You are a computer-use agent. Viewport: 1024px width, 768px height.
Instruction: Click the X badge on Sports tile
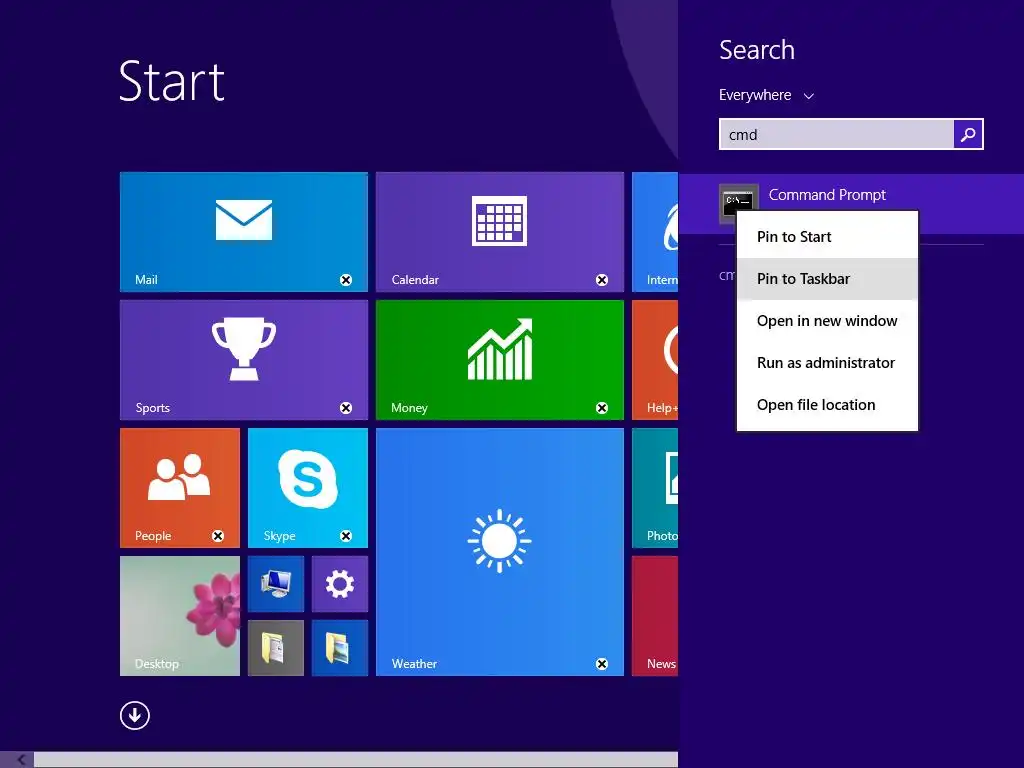(345, 408)
